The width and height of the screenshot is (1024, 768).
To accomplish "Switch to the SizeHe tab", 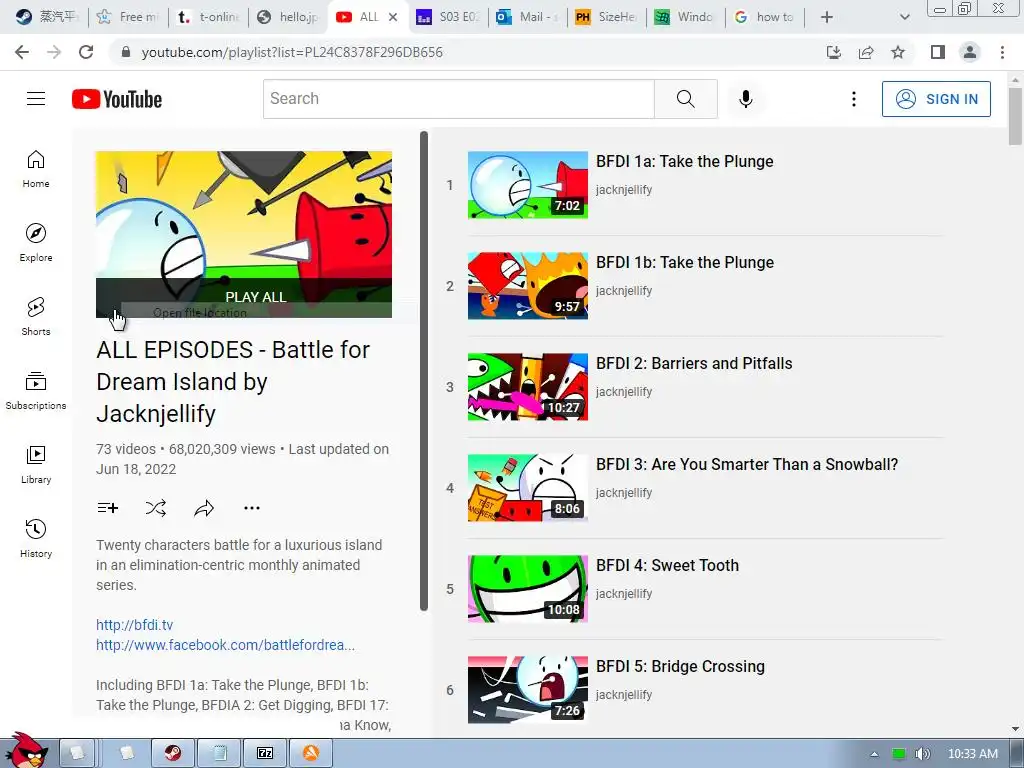I will coord(607,17).
